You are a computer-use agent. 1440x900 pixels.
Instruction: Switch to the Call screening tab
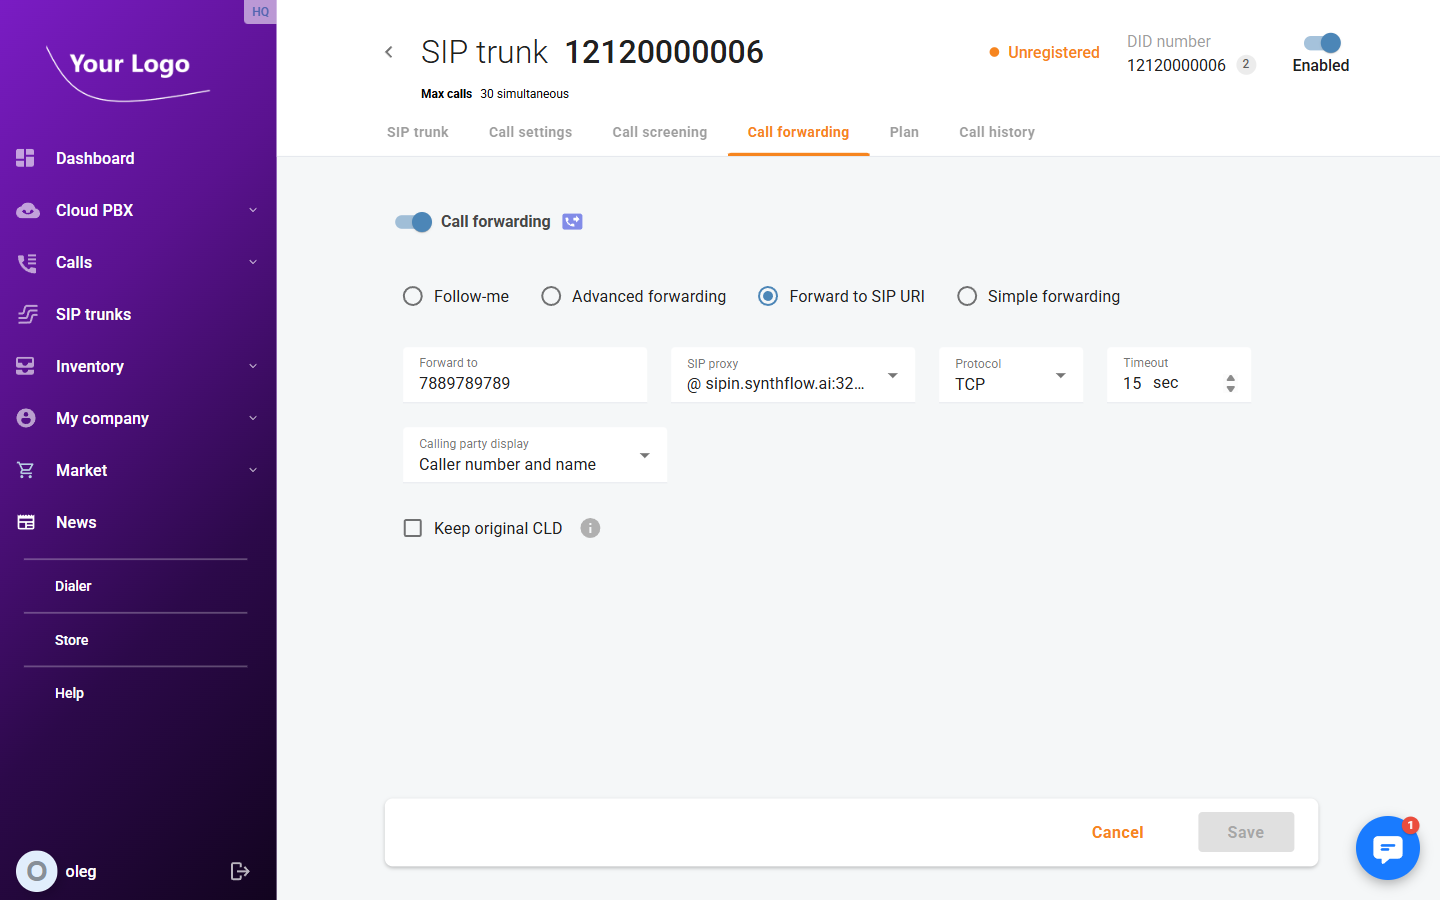point(659,132)
